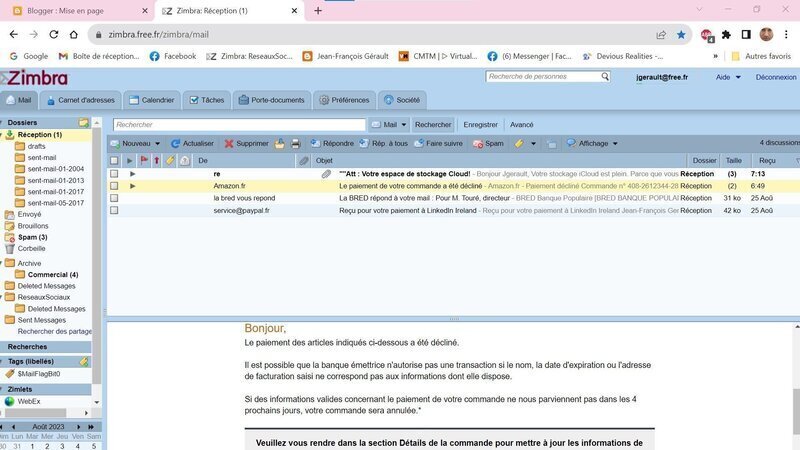Click new folder icon in Dossiers header
This screenshot has height=450, width=800.
[x=84, y=122]
